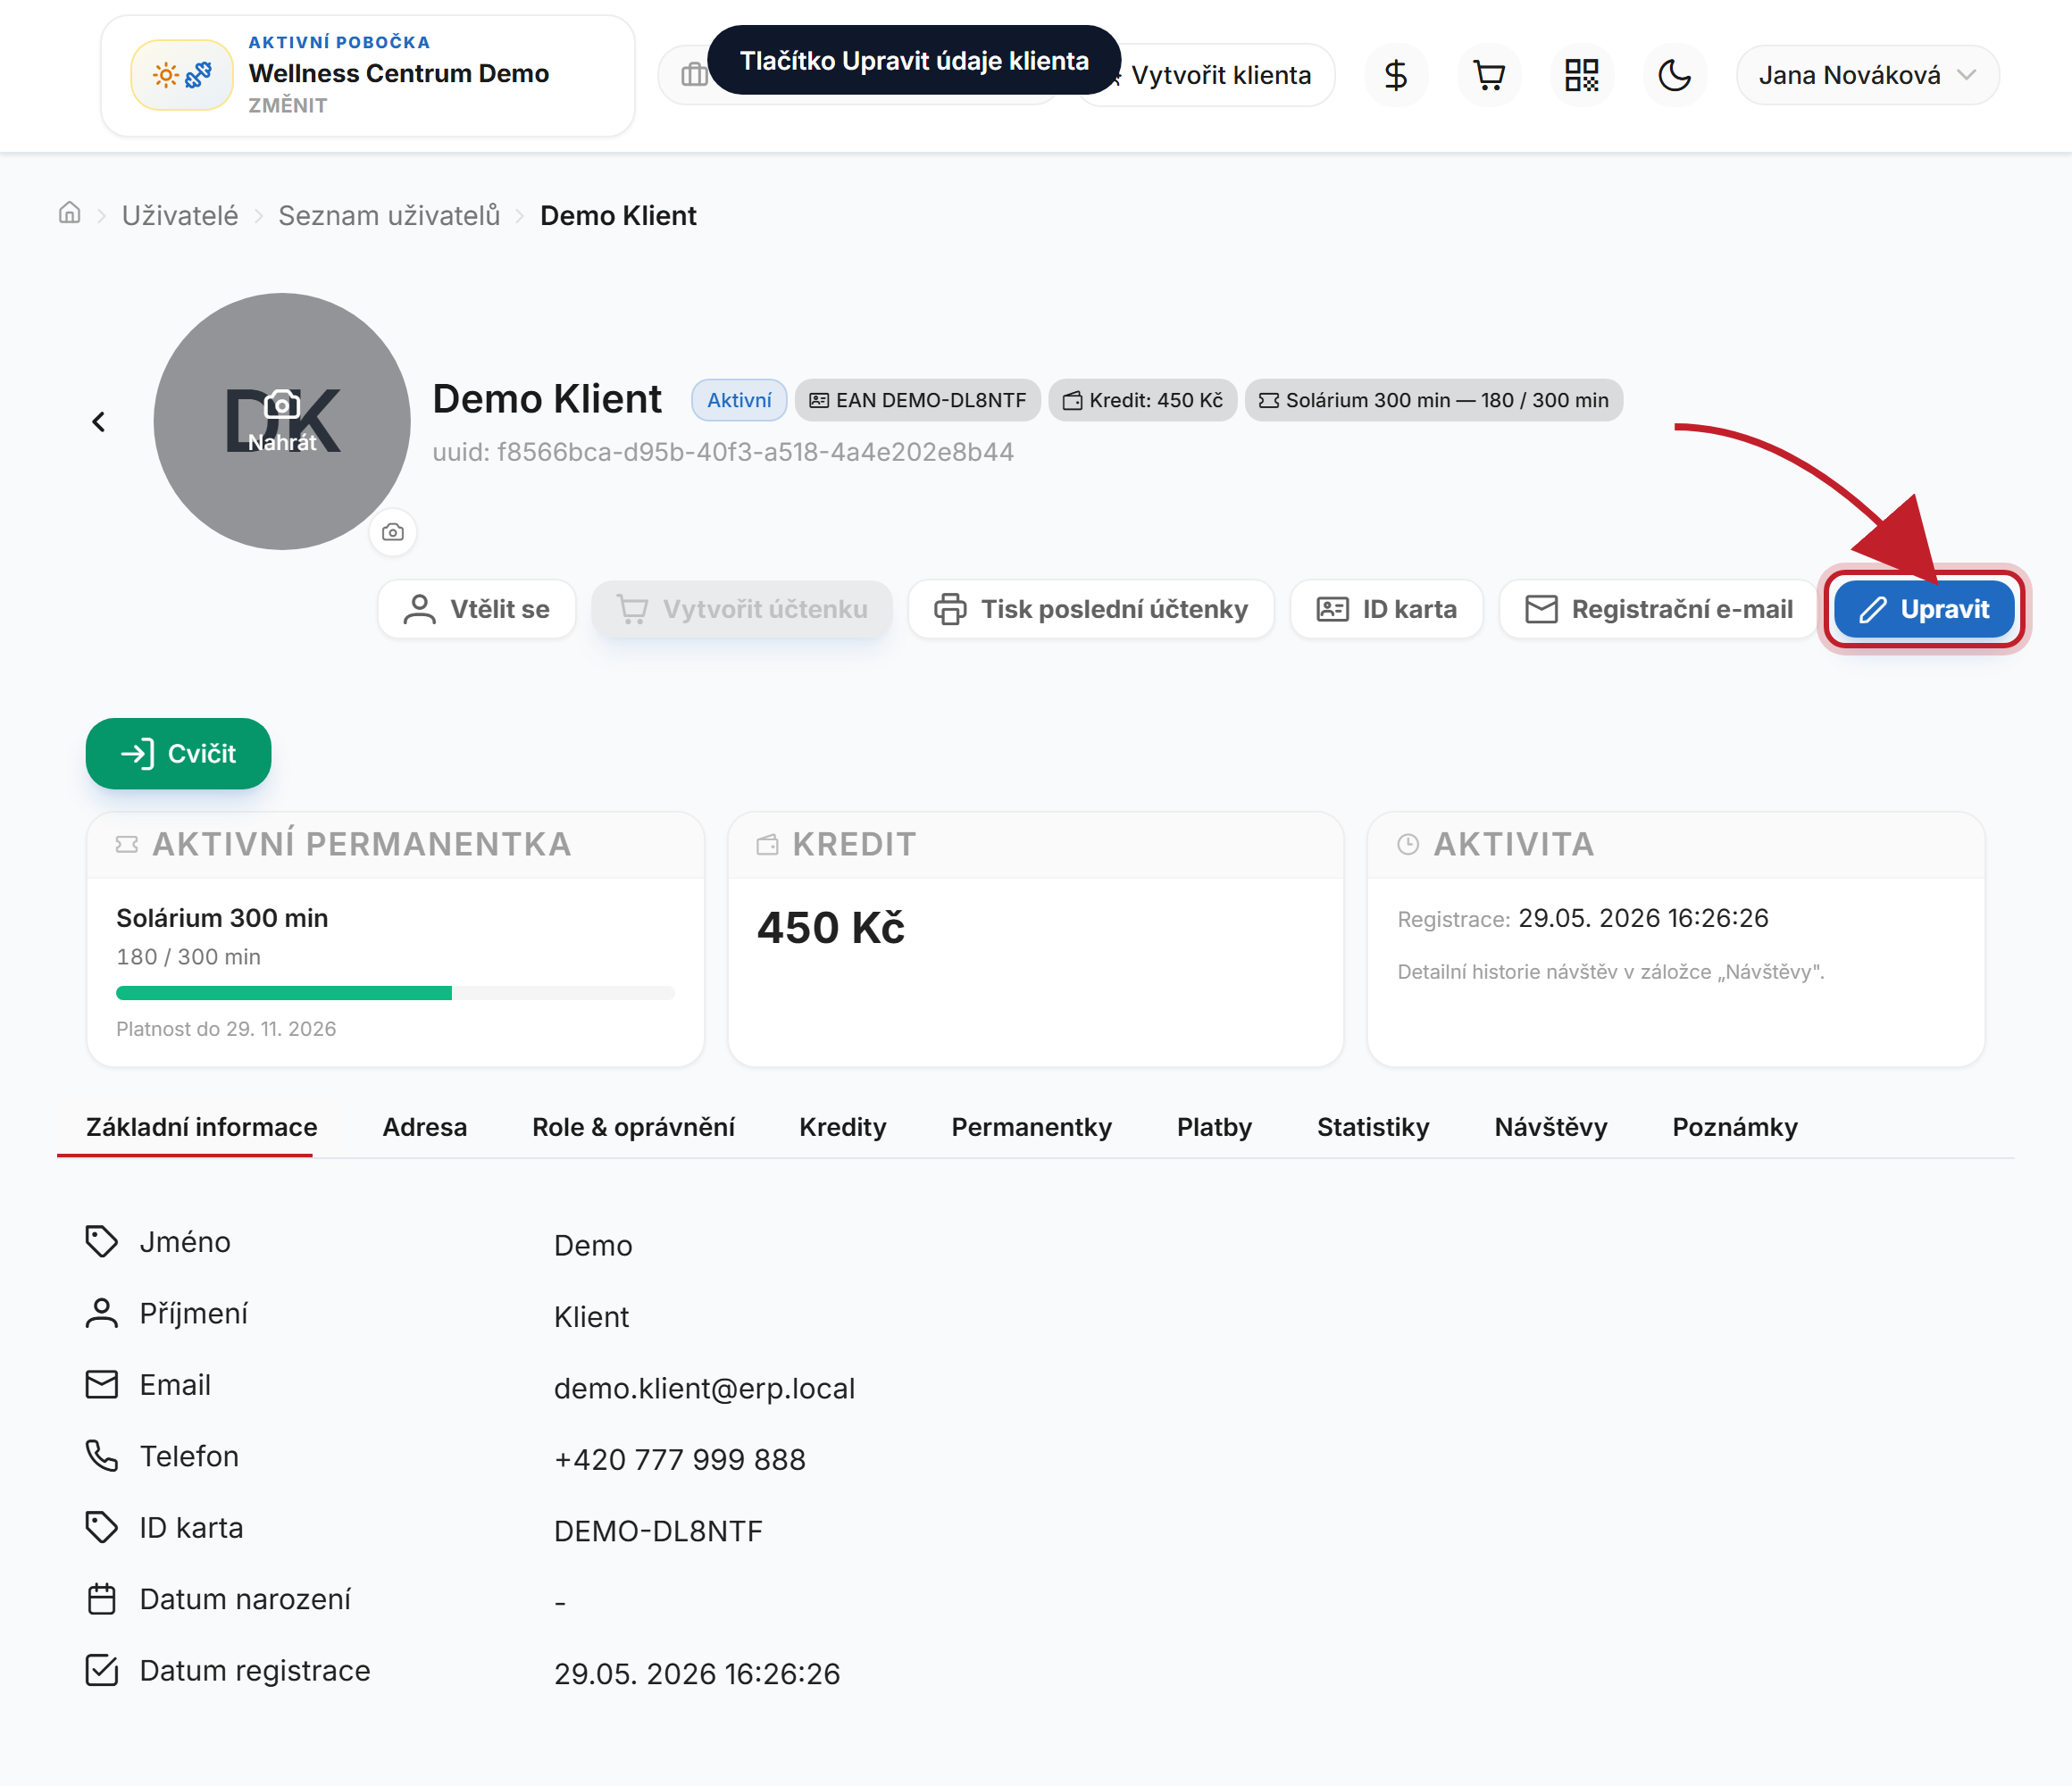
Task: Click the EAN DEMO-DL8NTF badge
Action: point(918,400)
